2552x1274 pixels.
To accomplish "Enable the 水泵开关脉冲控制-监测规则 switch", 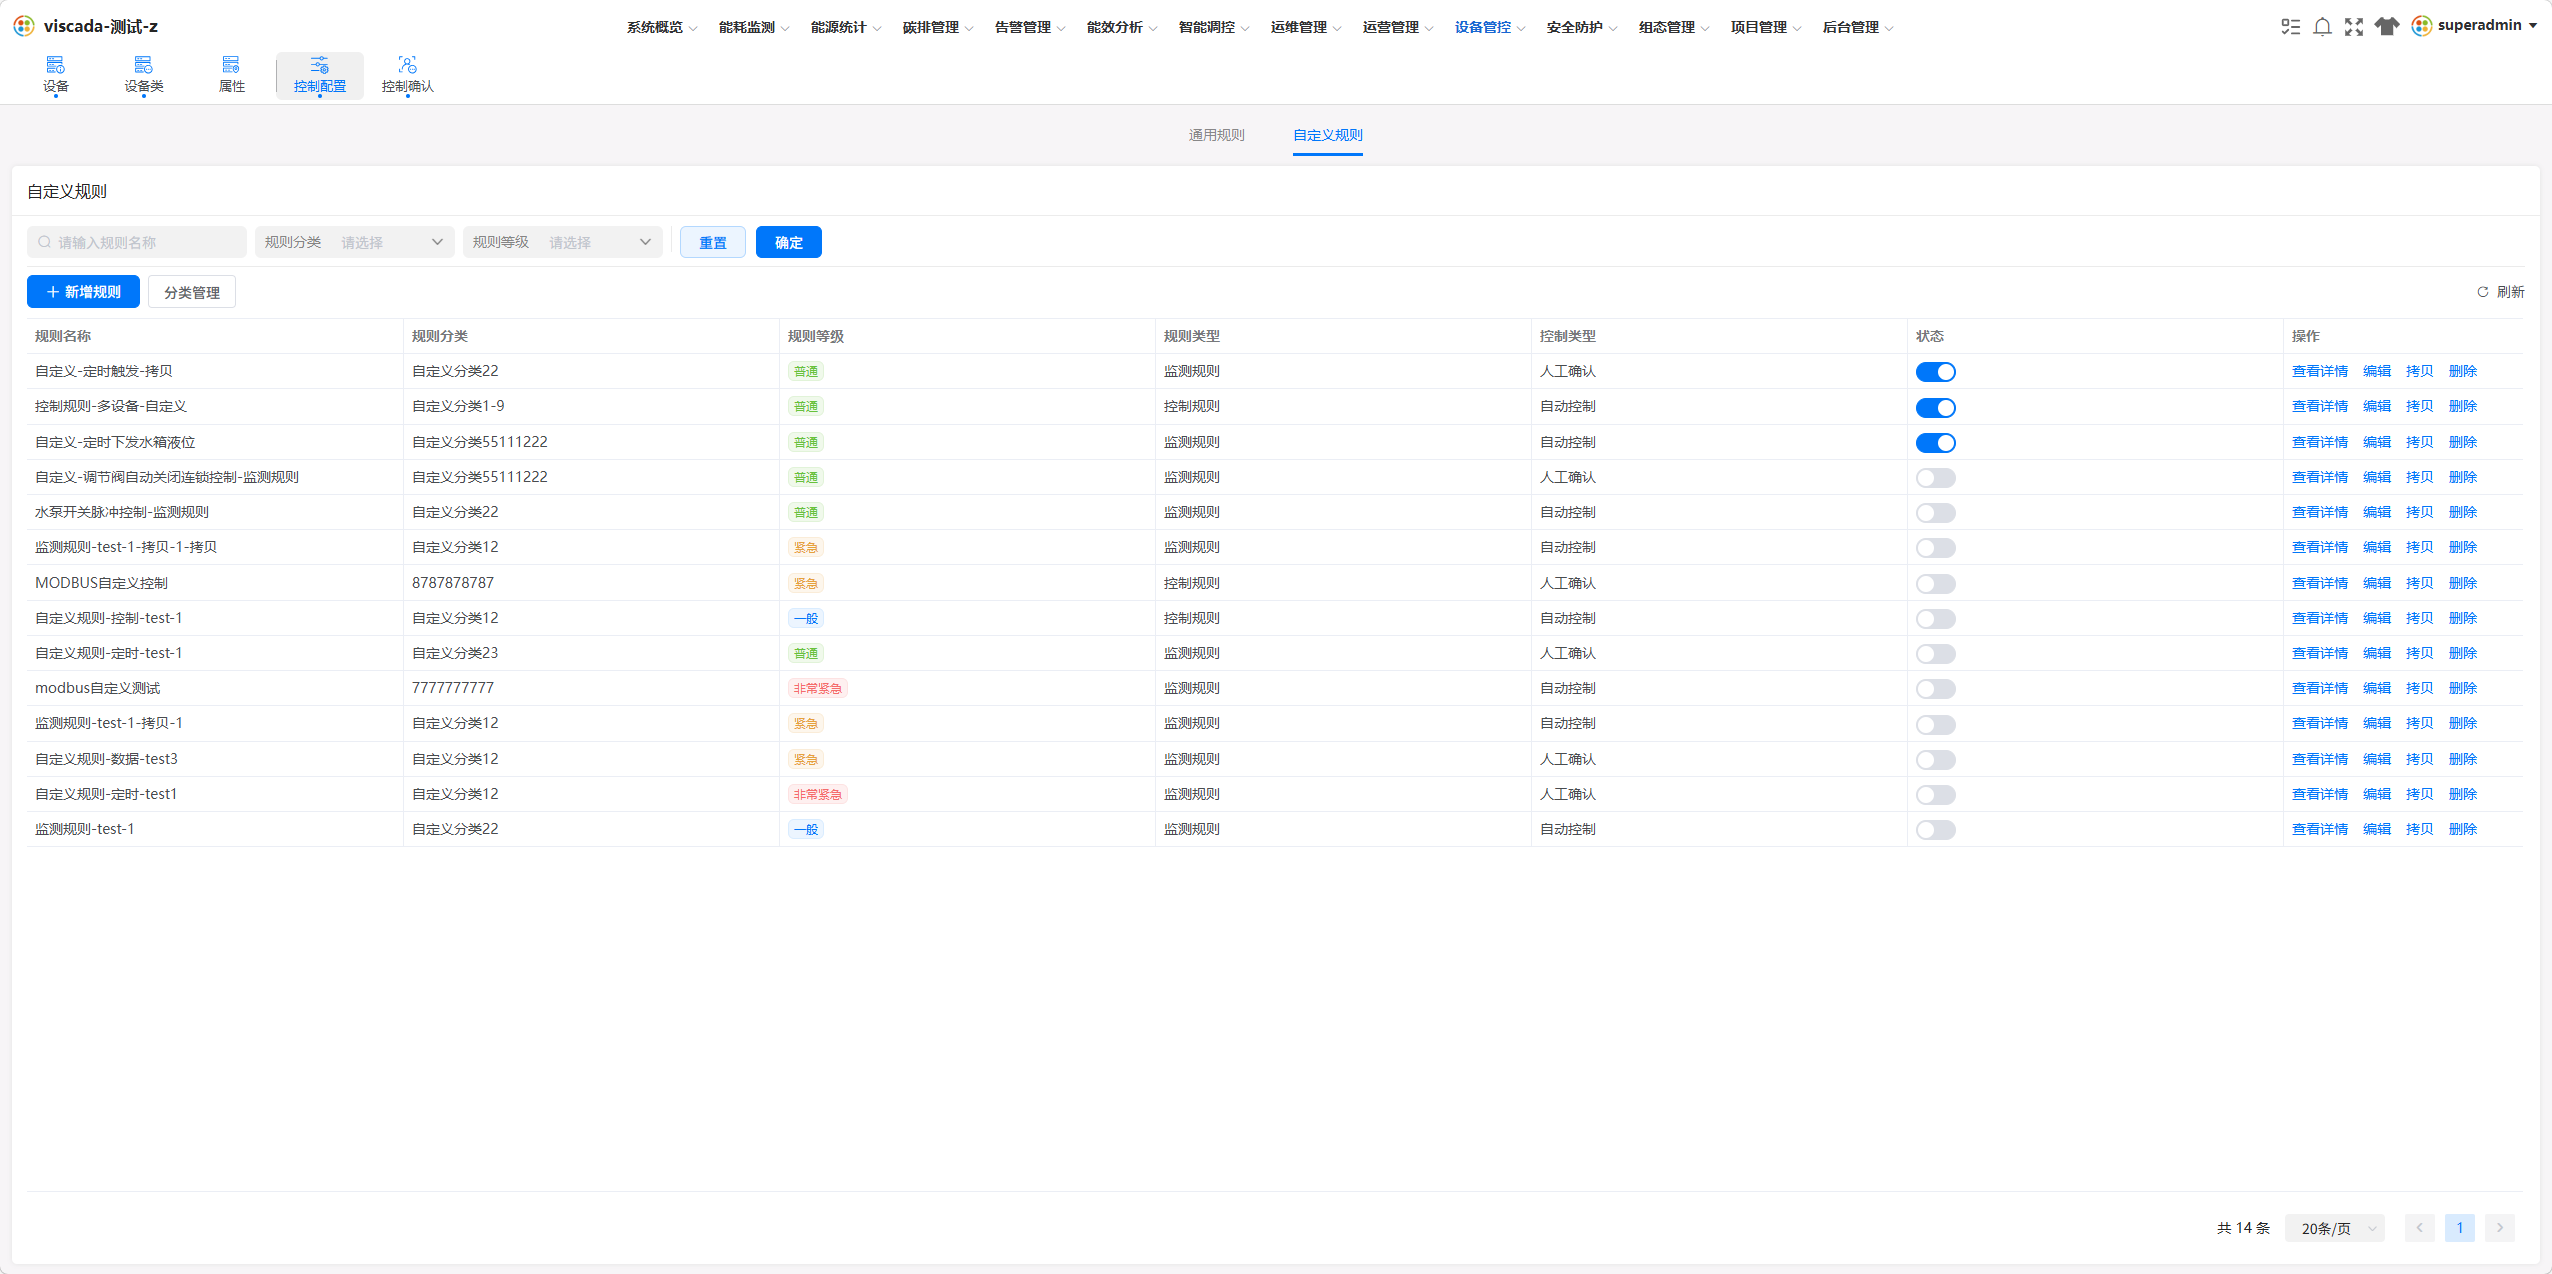I will pos(1936,513).
